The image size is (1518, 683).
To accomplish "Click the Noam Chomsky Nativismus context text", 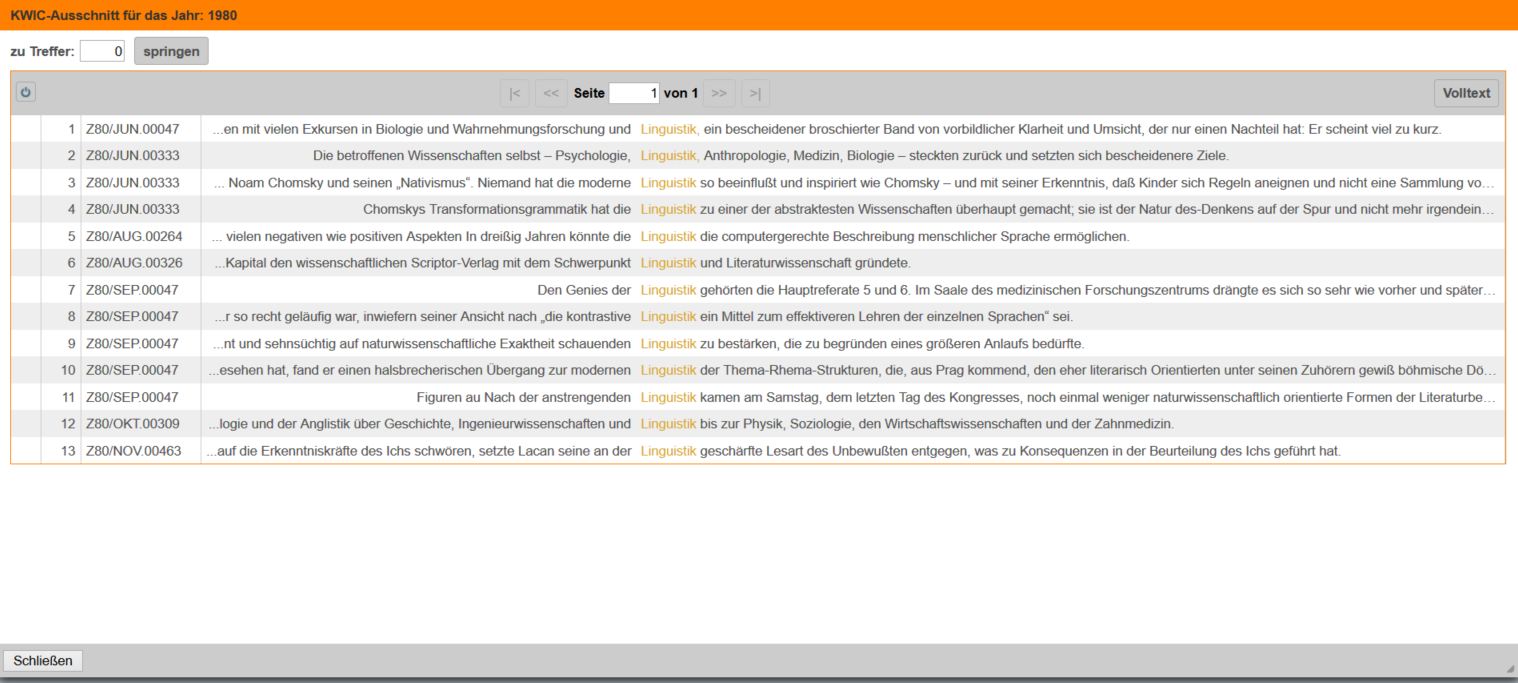I will [420, 183].
